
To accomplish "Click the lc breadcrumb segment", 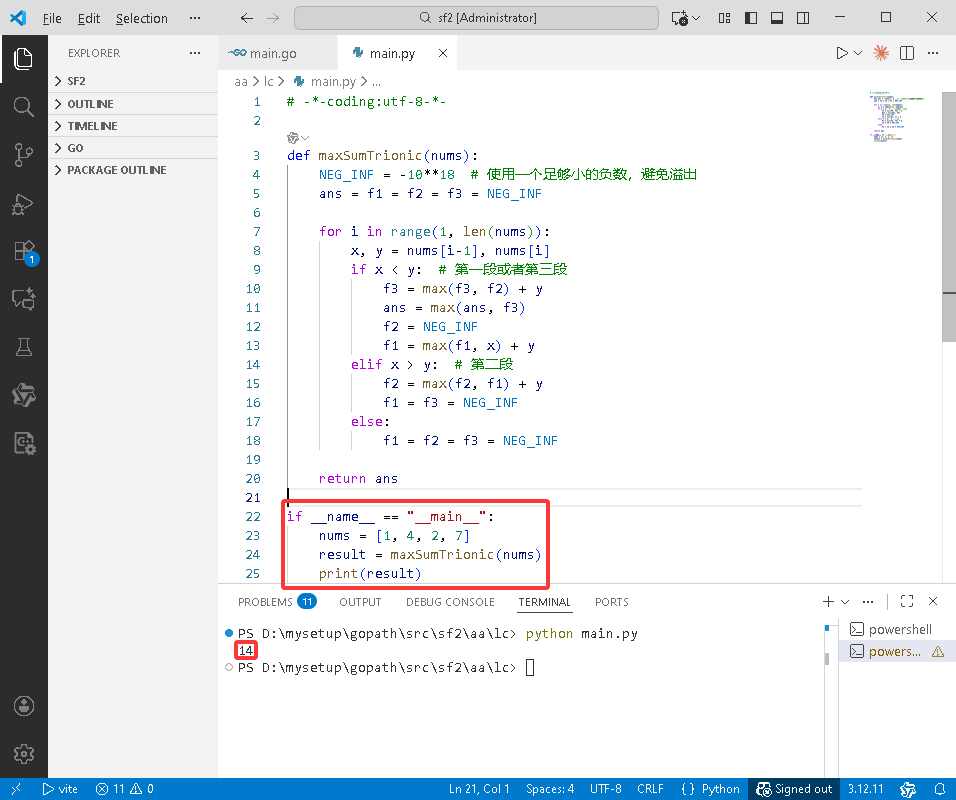I will 268,81.
